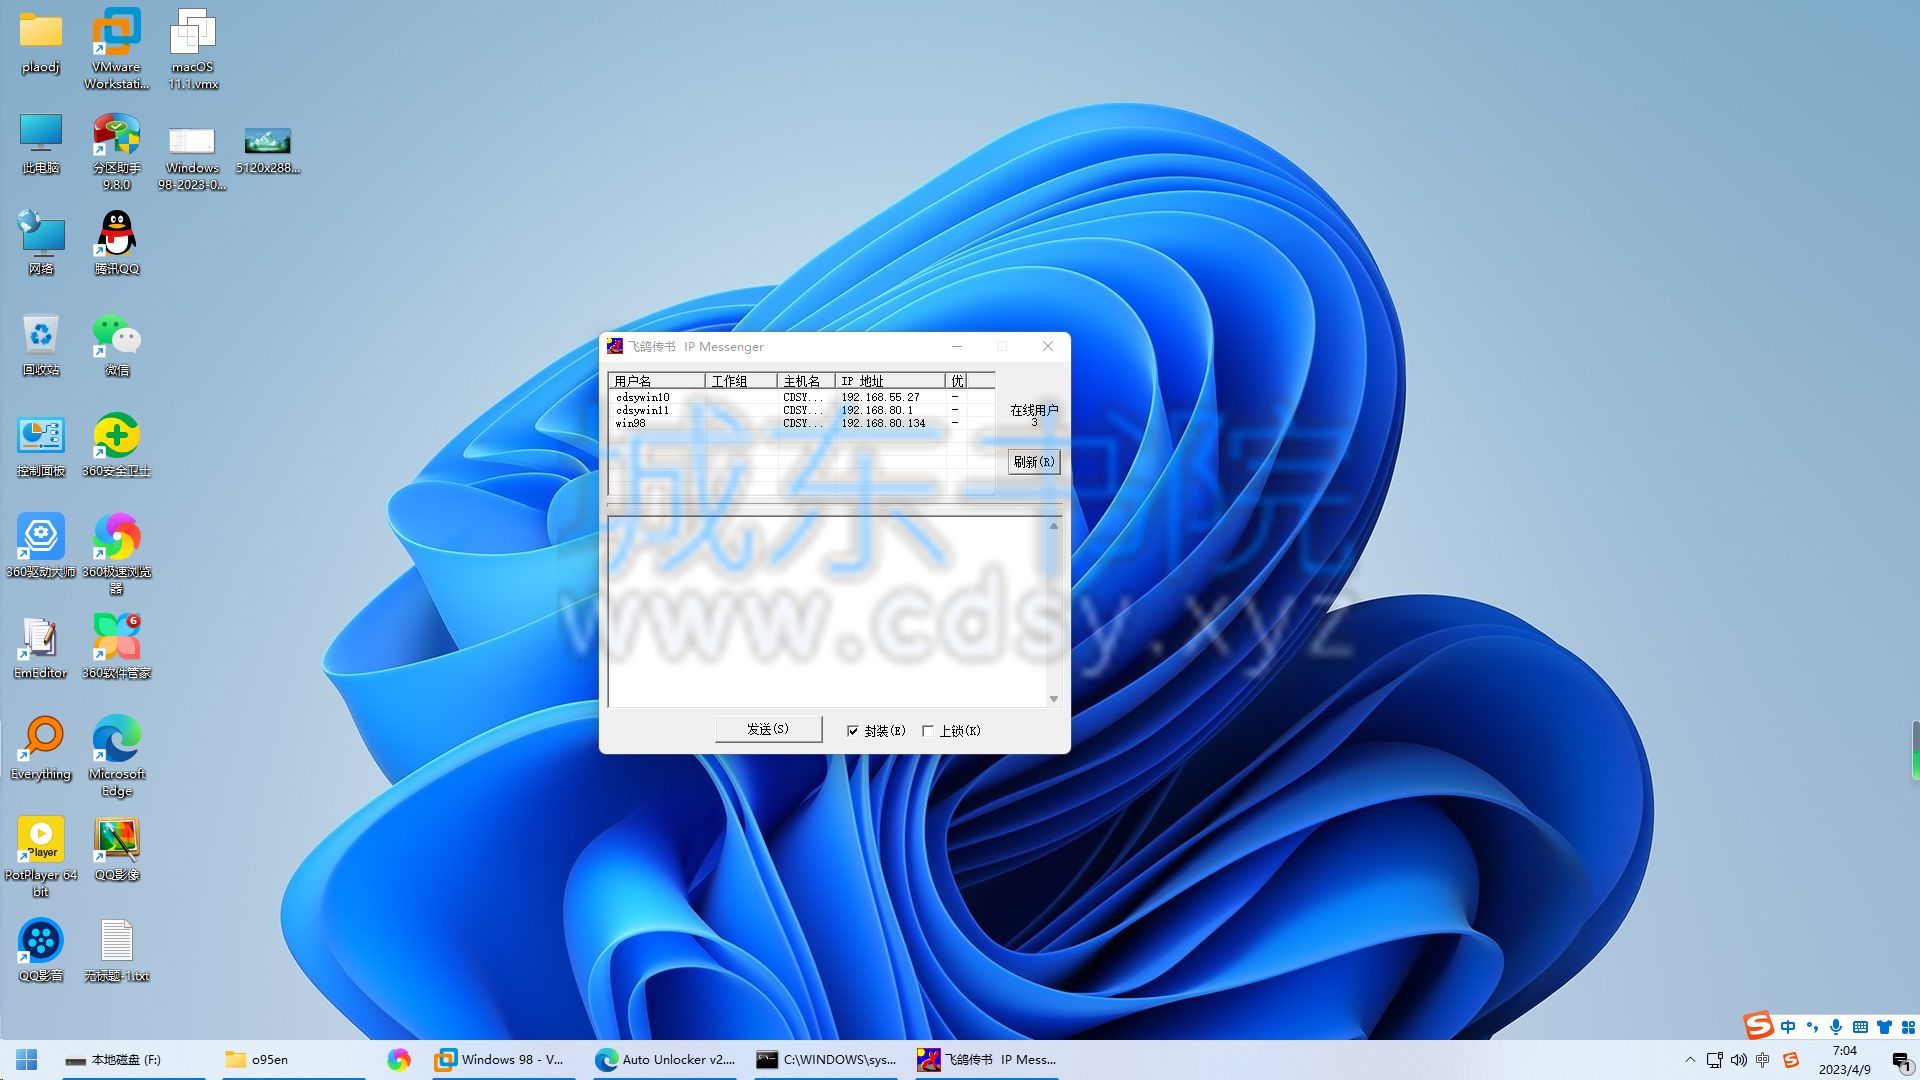The width and height of the screenshot is (1920, 1080).
Task: Click 发送(S) send button
Action: 768,729
